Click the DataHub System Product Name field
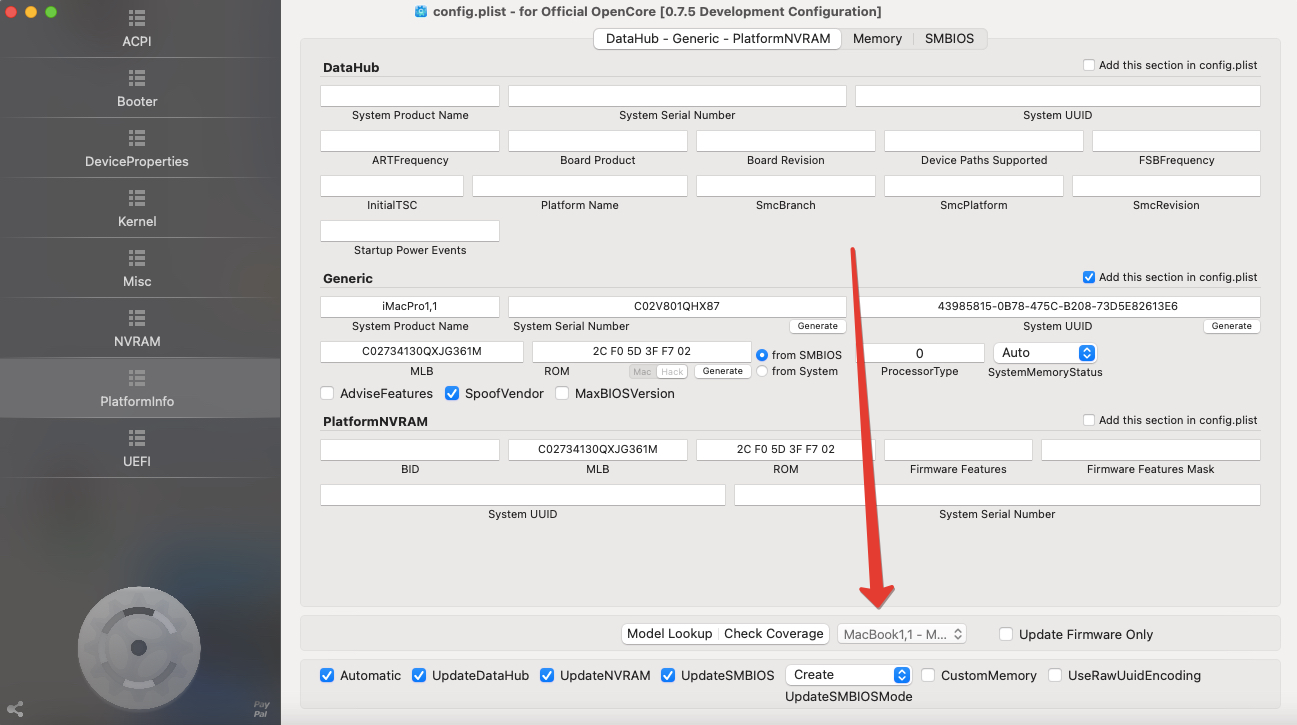Image resolution: width=1297 pixels, height=725 pixels. click(x=410, y=96)
